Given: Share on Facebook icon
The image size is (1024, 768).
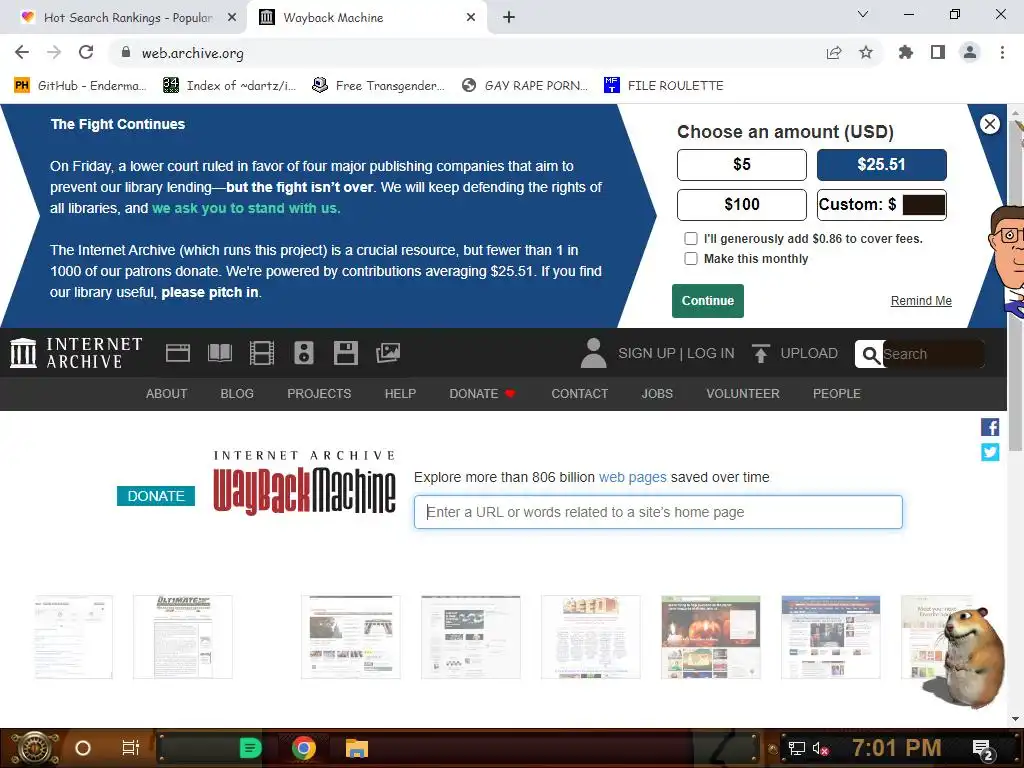Looking at the screenshot, I should click(x=990, y=427).
